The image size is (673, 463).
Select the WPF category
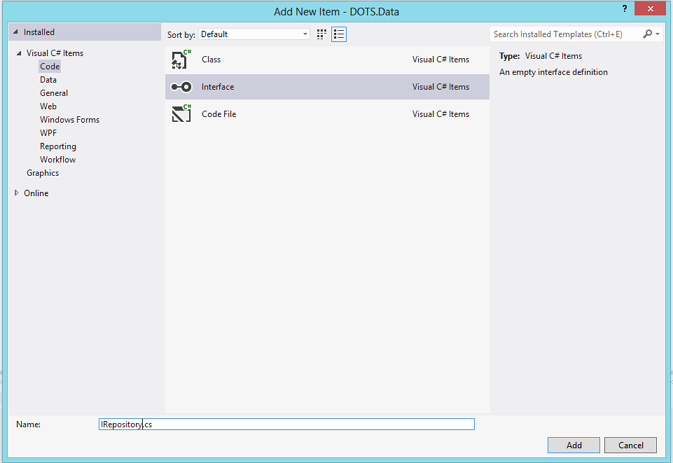click(x=48, y=133)
